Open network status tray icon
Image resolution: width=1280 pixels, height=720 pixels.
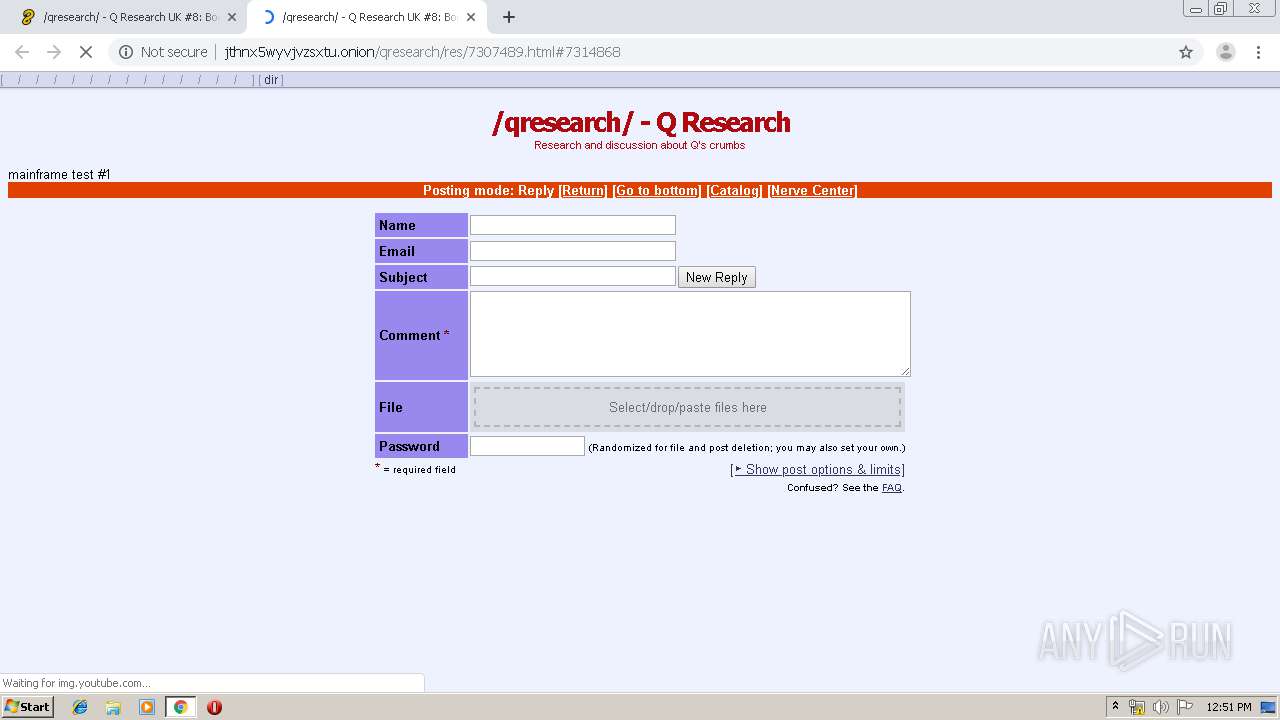1137,707
